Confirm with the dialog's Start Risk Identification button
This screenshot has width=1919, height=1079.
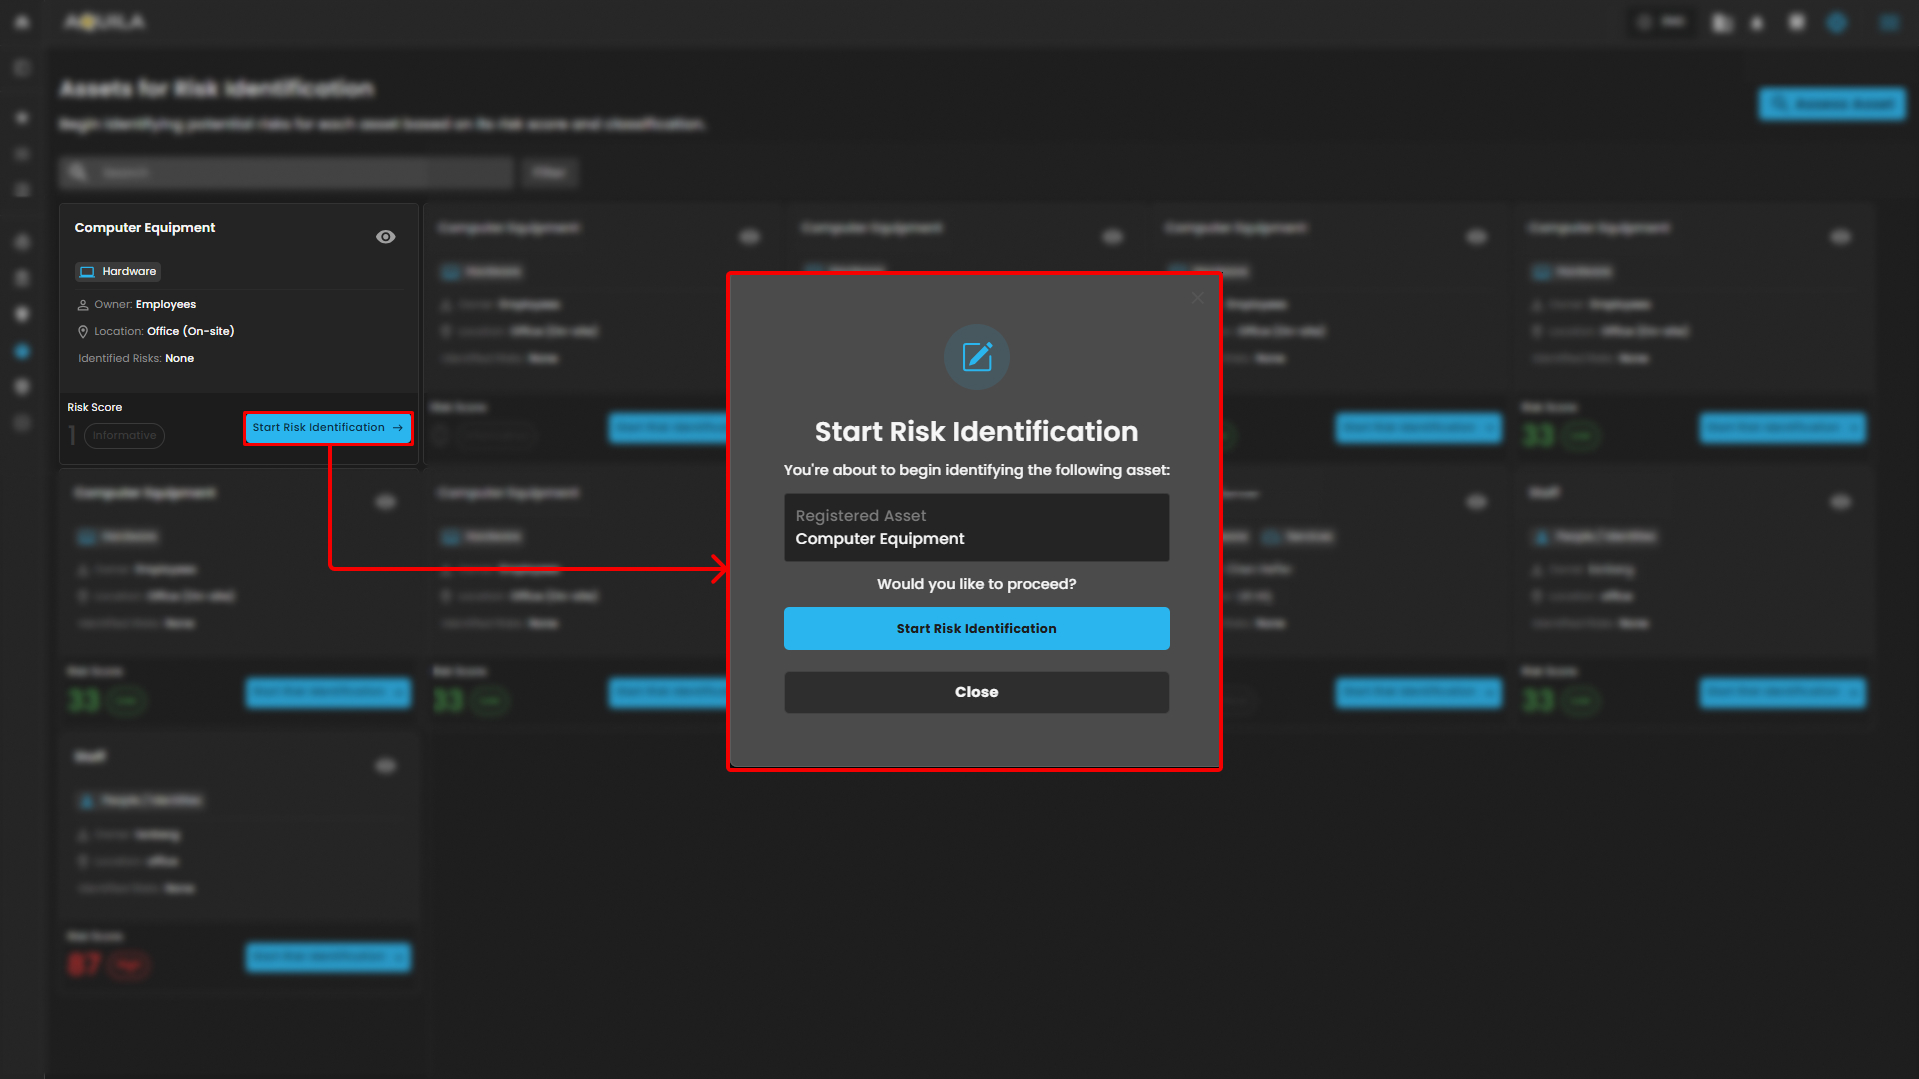[x=976, y=629]
